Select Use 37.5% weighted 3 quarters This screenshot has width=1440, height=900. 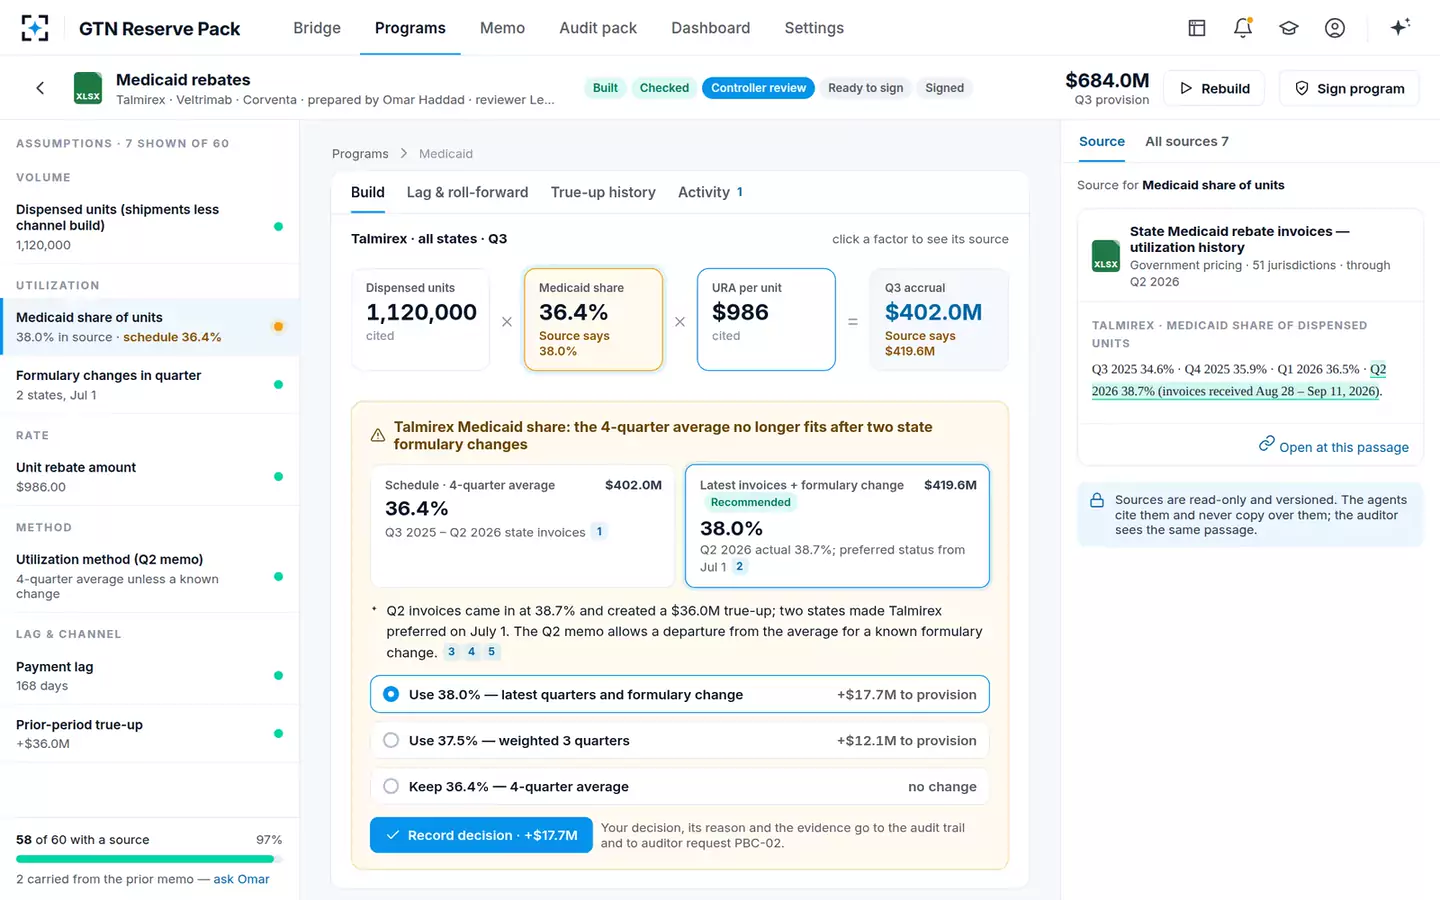point(680,741)
